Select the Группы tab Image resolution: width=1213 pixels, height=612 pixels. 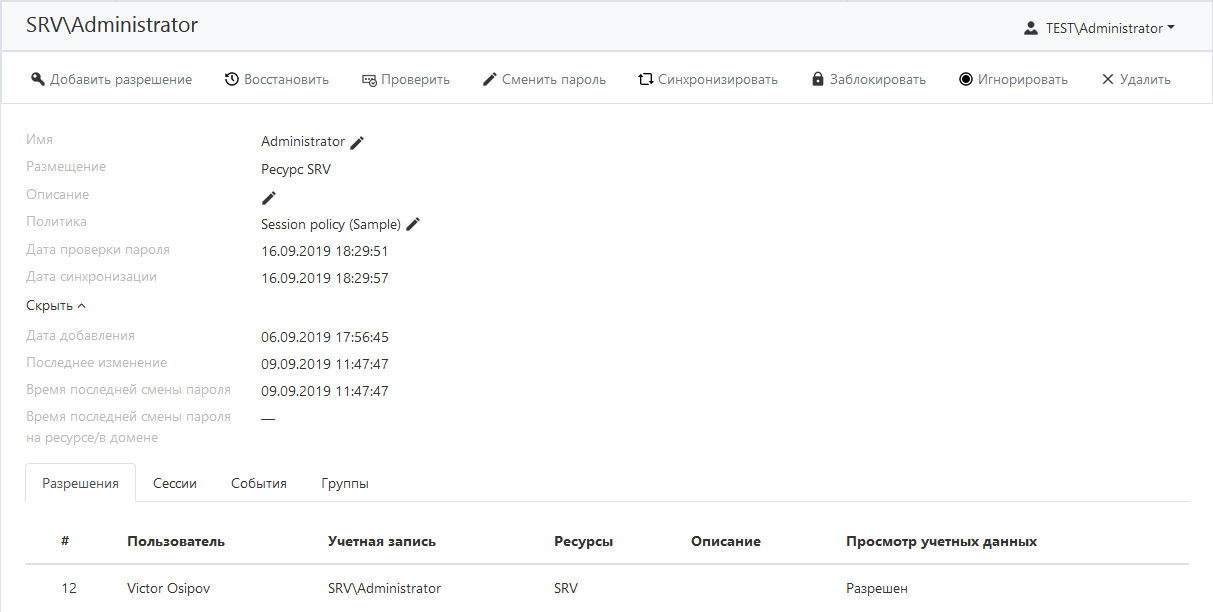345,483
